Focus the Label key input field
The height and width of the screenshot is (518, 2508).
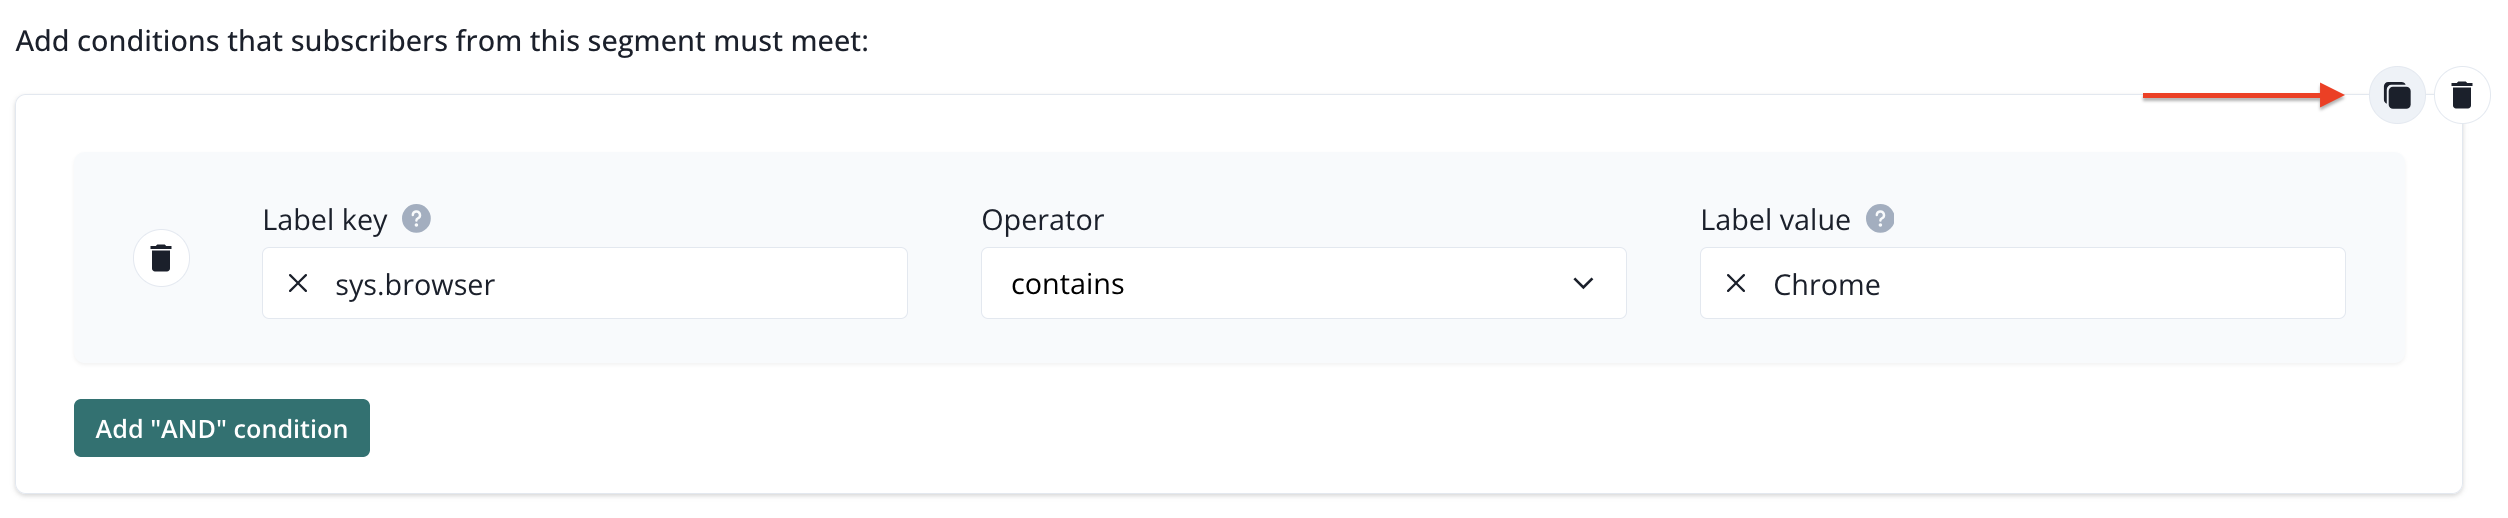700,284
